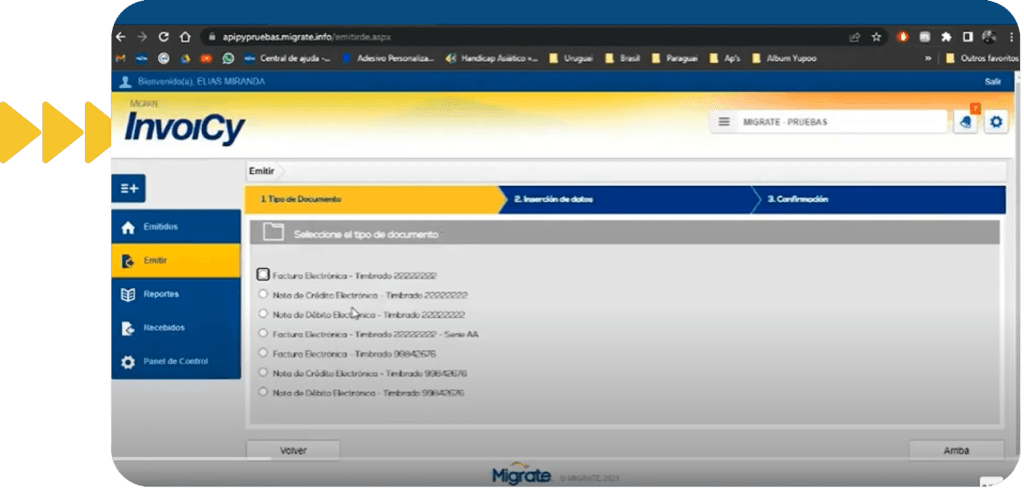
Task: Select Factura Electrónica - Timbrado 22222222
Action: 263,274
